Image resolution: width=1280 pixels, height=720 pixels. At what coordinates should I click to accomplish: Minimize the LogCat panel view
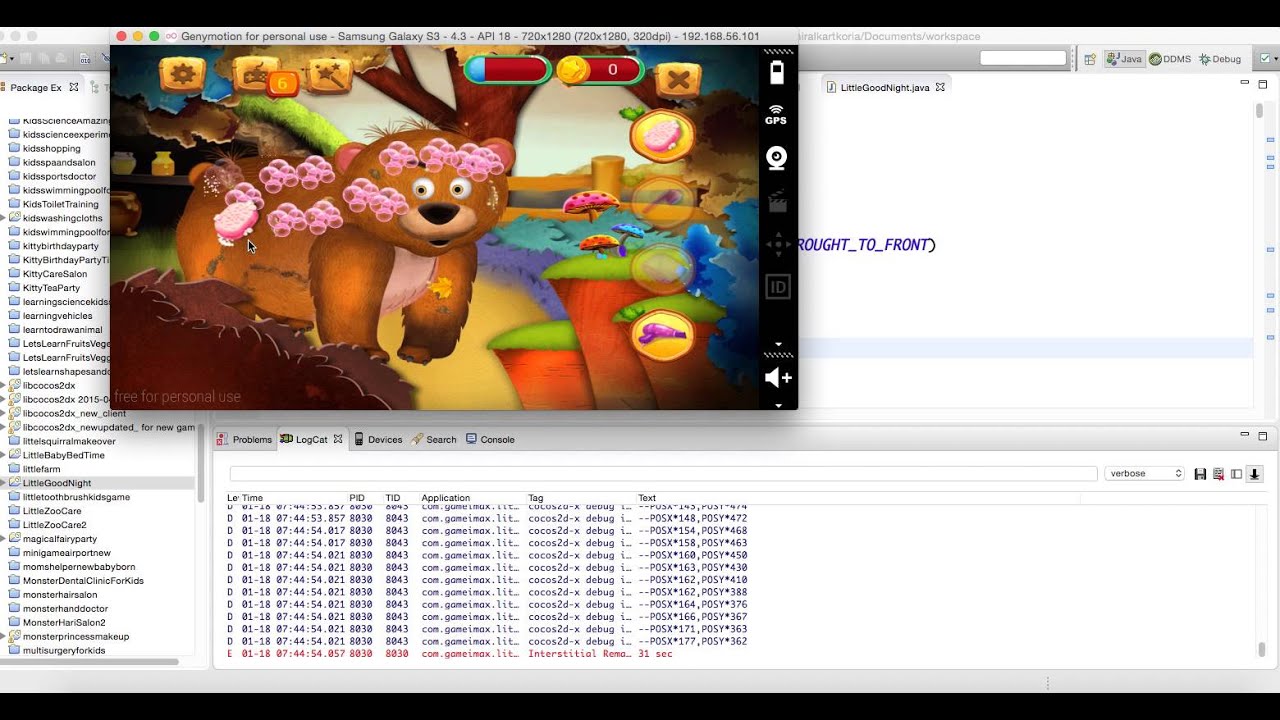point(1245,435)
